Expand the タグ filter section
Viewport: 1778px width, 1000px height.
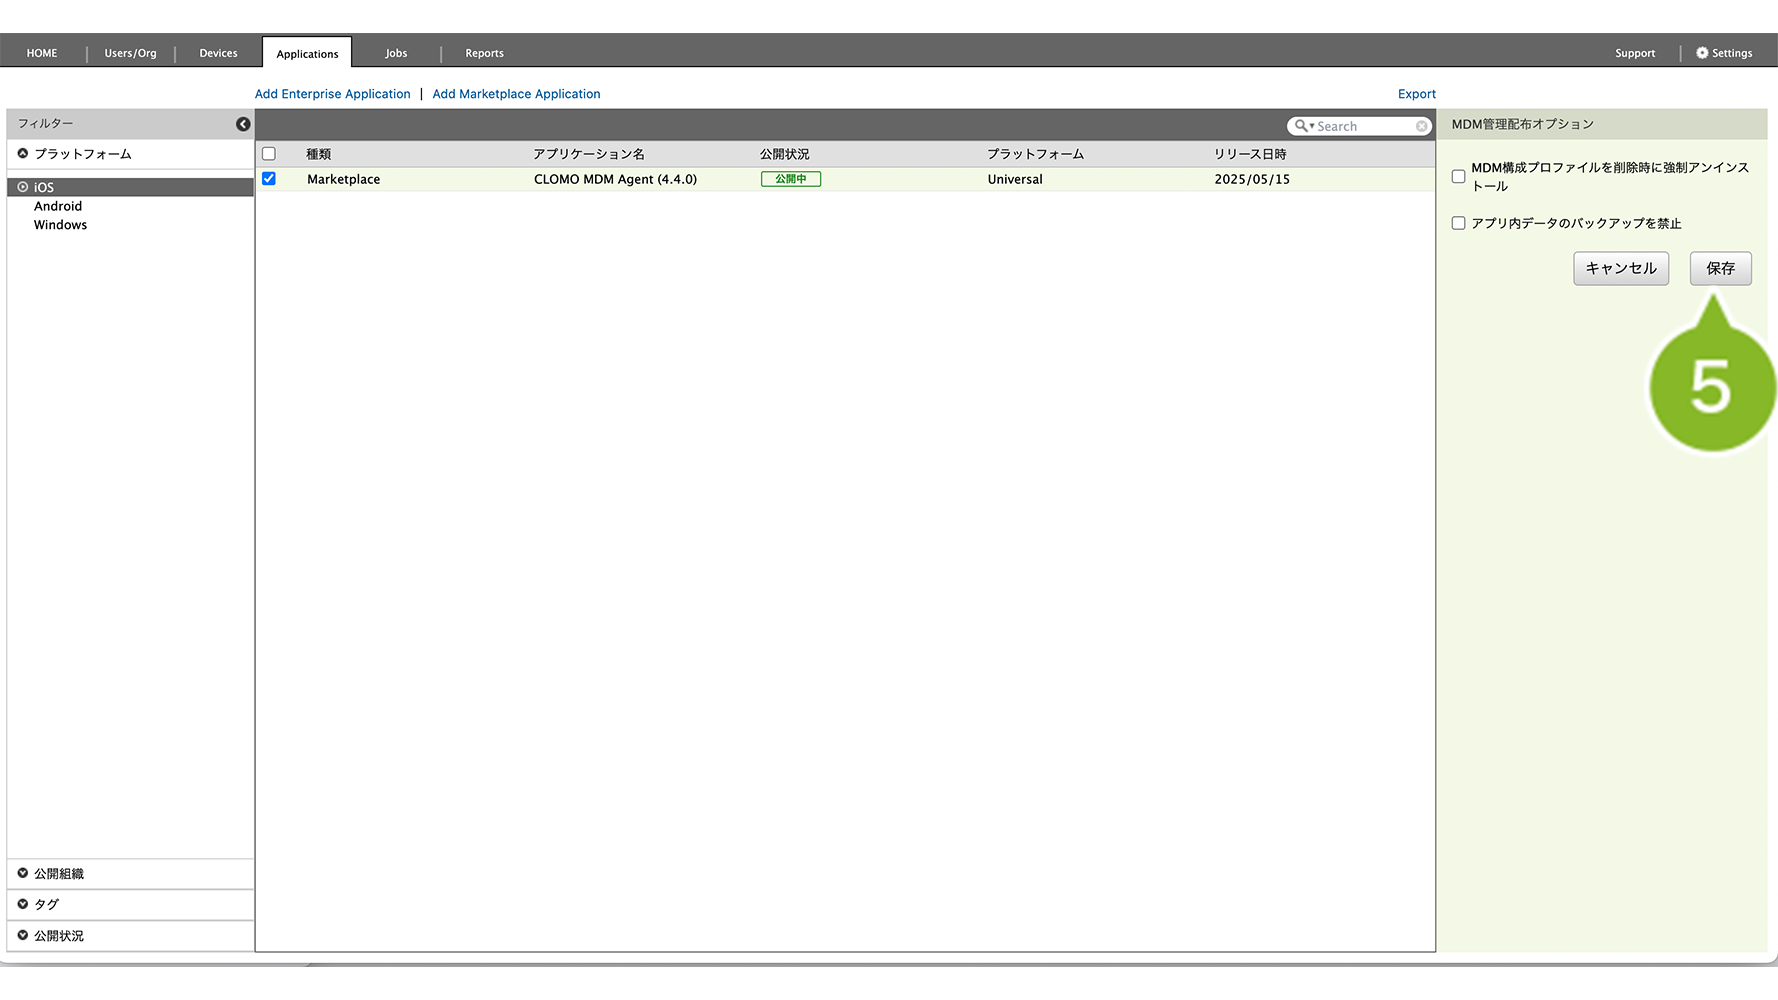23,904
